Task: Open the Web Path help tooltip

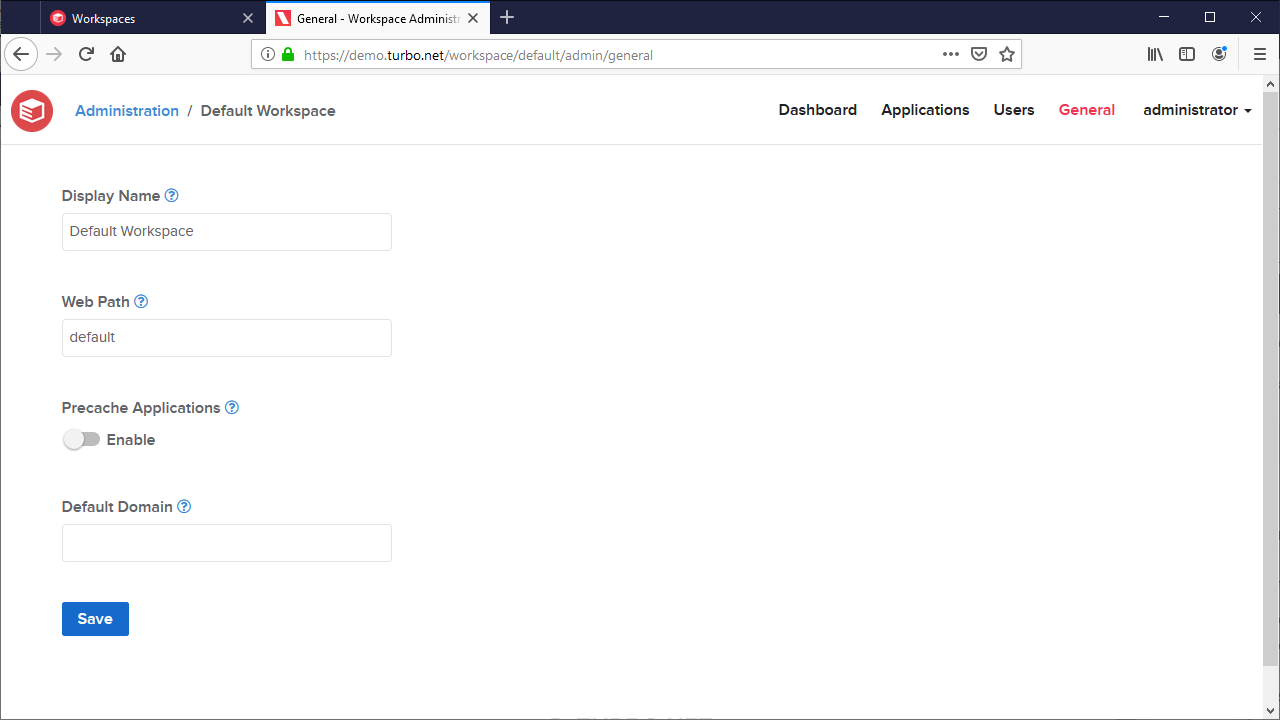Action: [141, 301]
